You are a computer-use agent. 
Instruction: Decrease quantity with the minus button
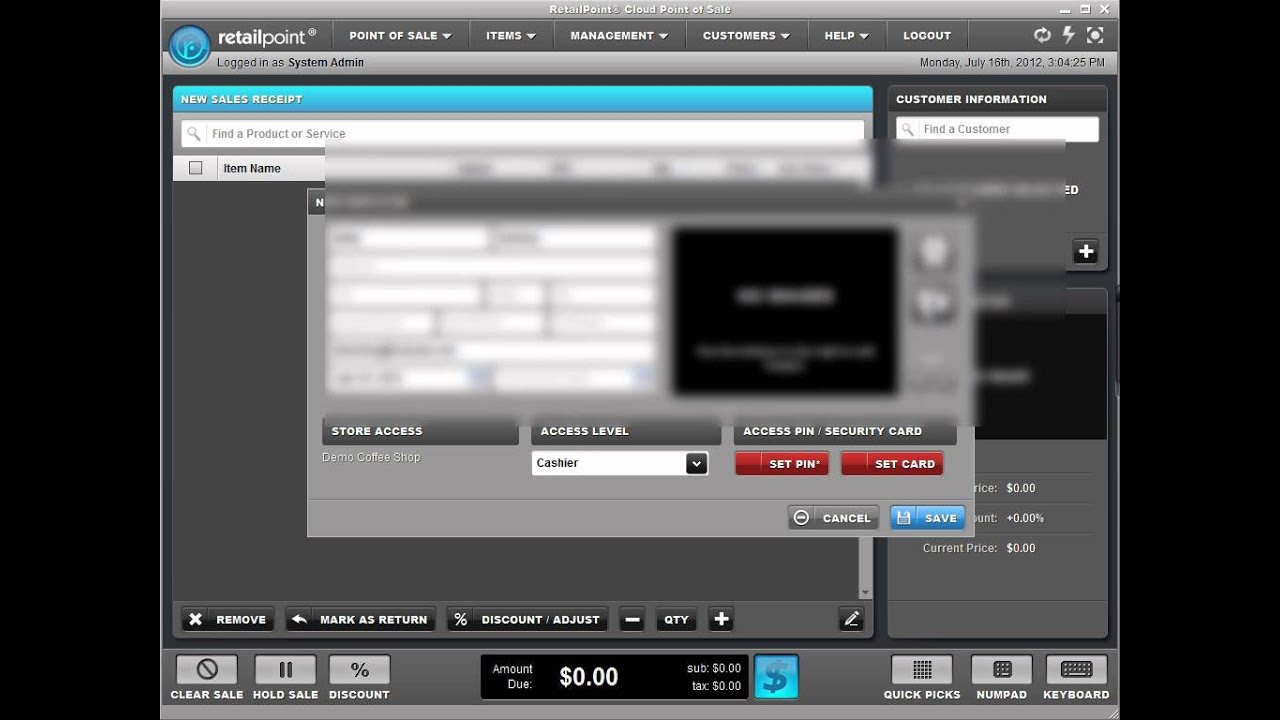632,619
